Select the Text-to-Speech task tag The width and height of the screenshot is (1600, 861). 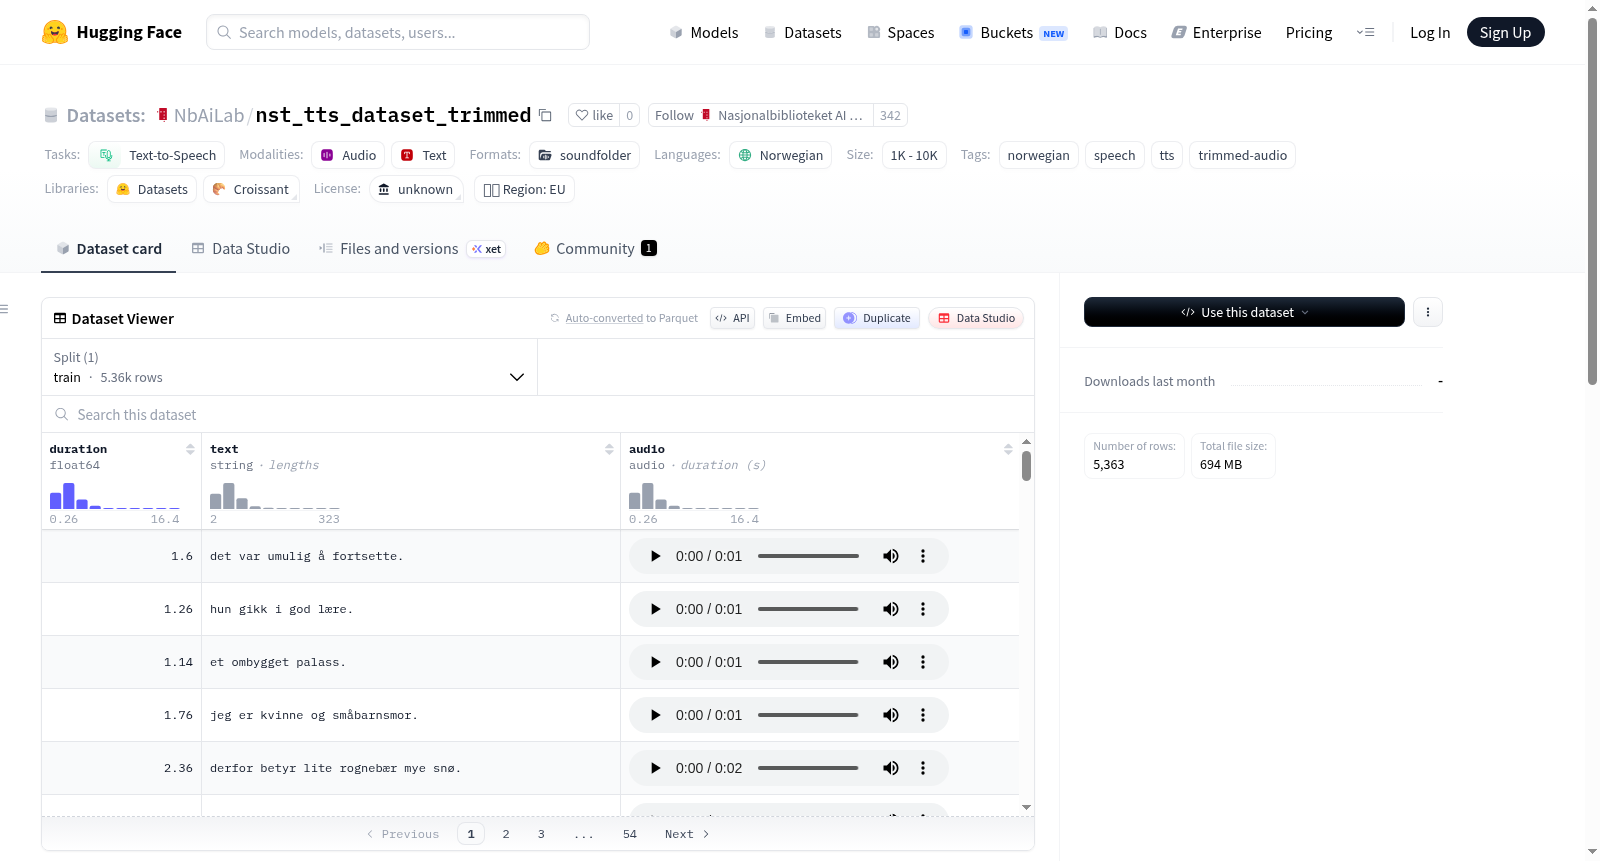click(157, 155)
